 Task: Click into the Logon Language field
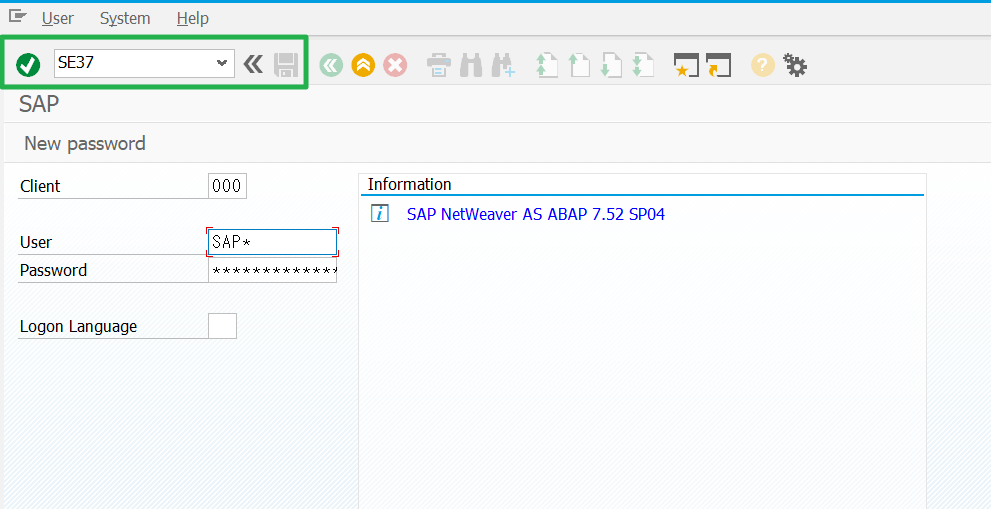point(222,326)
